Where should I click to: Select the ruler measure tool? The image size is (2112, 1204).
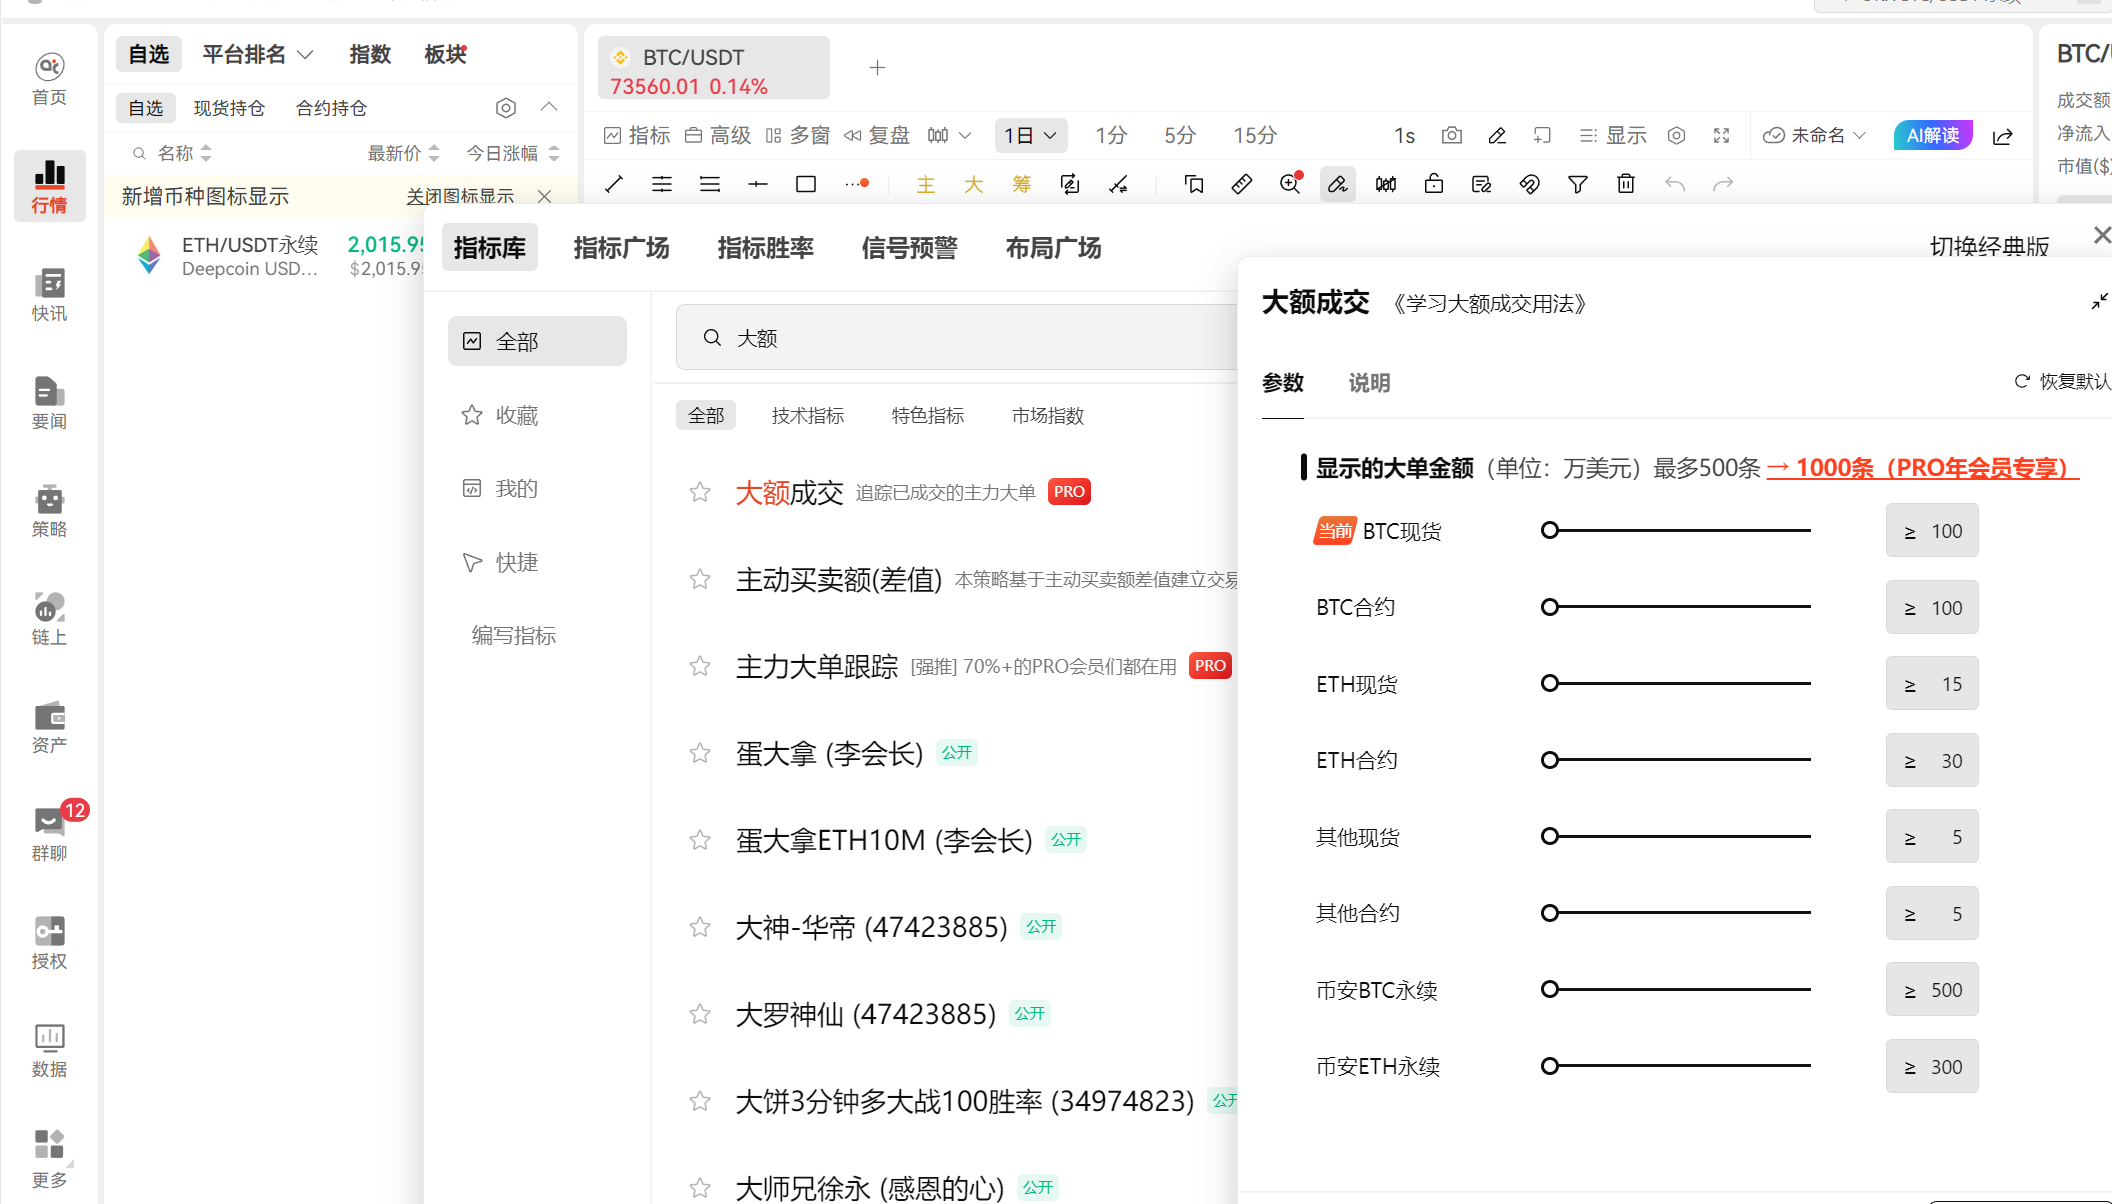pos(1241,184)
